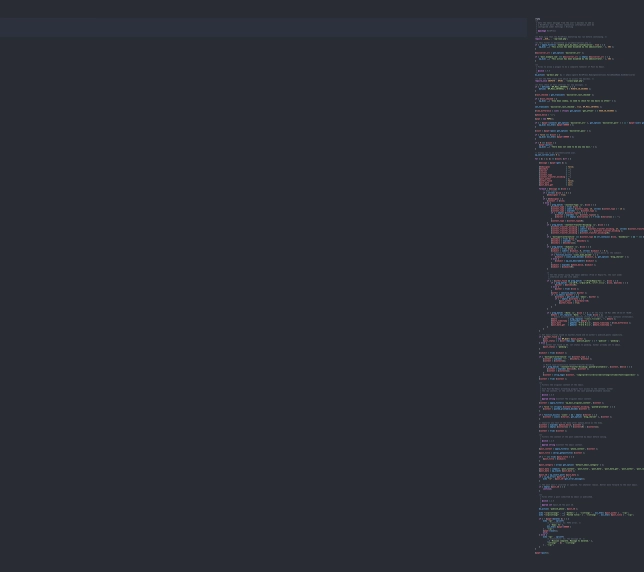The image size is (644, 572).
Task: Click the first code line at the minimap top
Action: (x=537, y=19)
